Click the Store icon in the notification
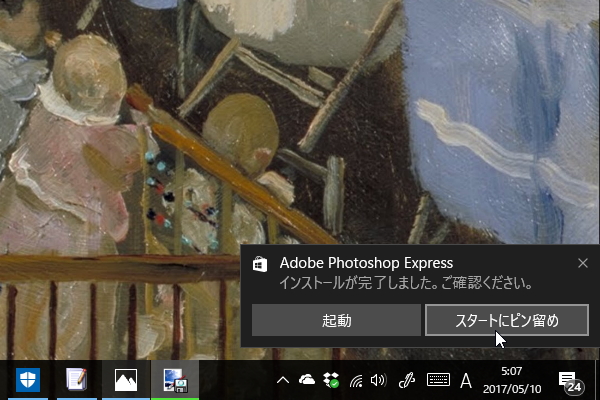600x400 pixels. coord(260,264)
